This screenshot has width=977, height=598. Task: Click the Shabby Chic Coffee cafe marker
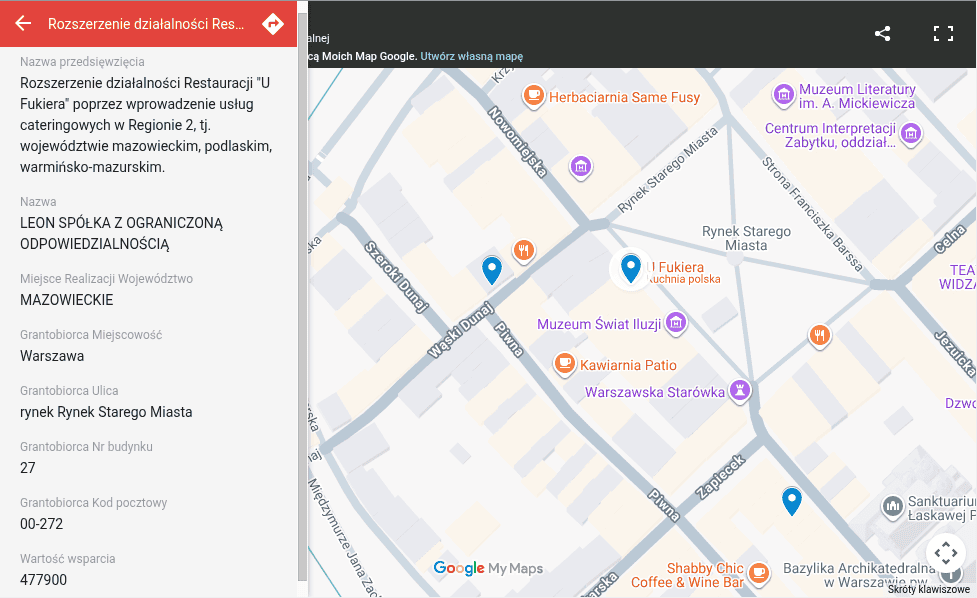click(758, 572)
